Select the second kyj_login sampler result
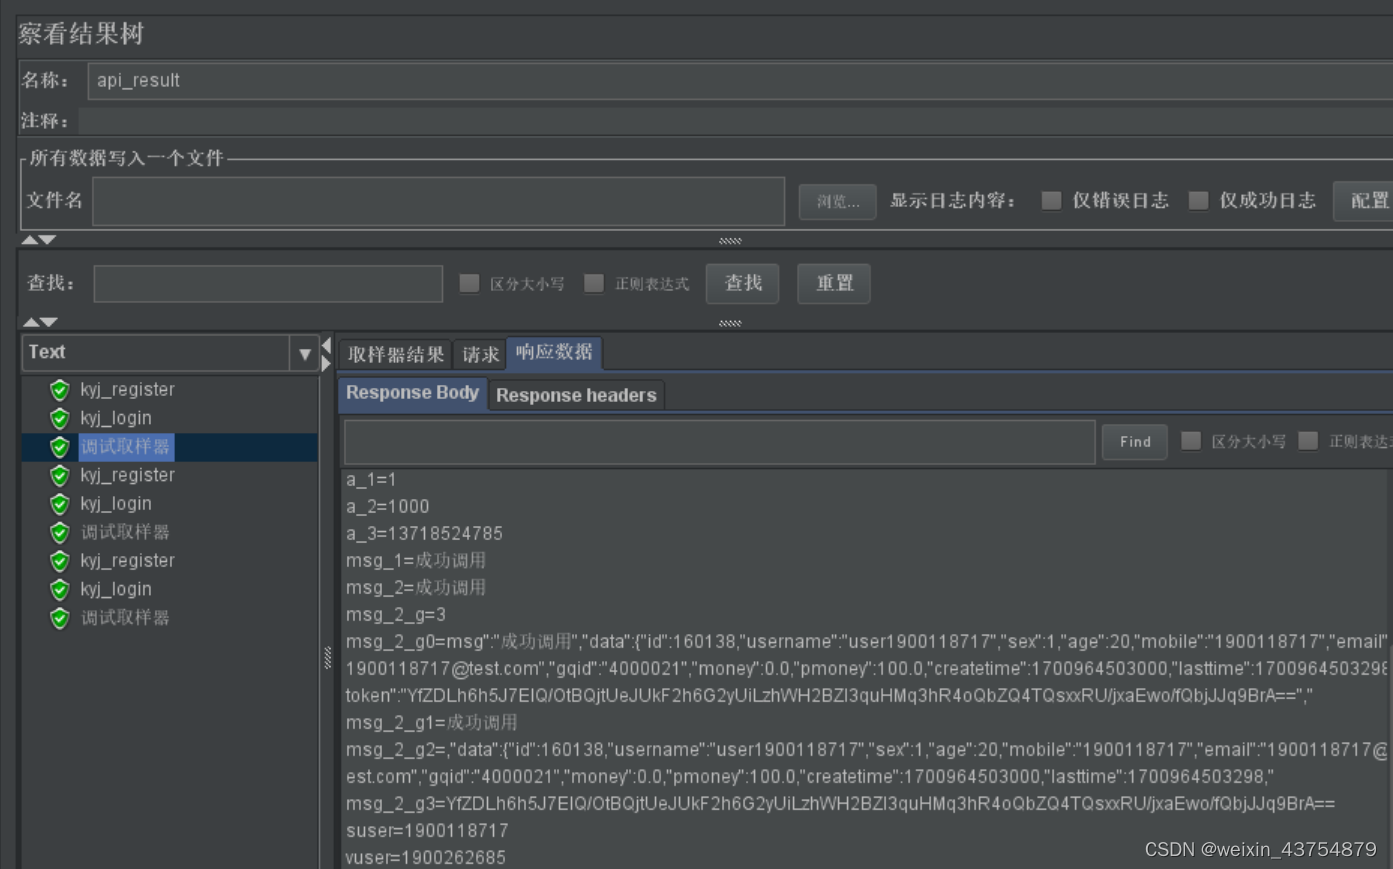Image resolution: width=1393 pixels, height=869 pixels. pos(116,504)
